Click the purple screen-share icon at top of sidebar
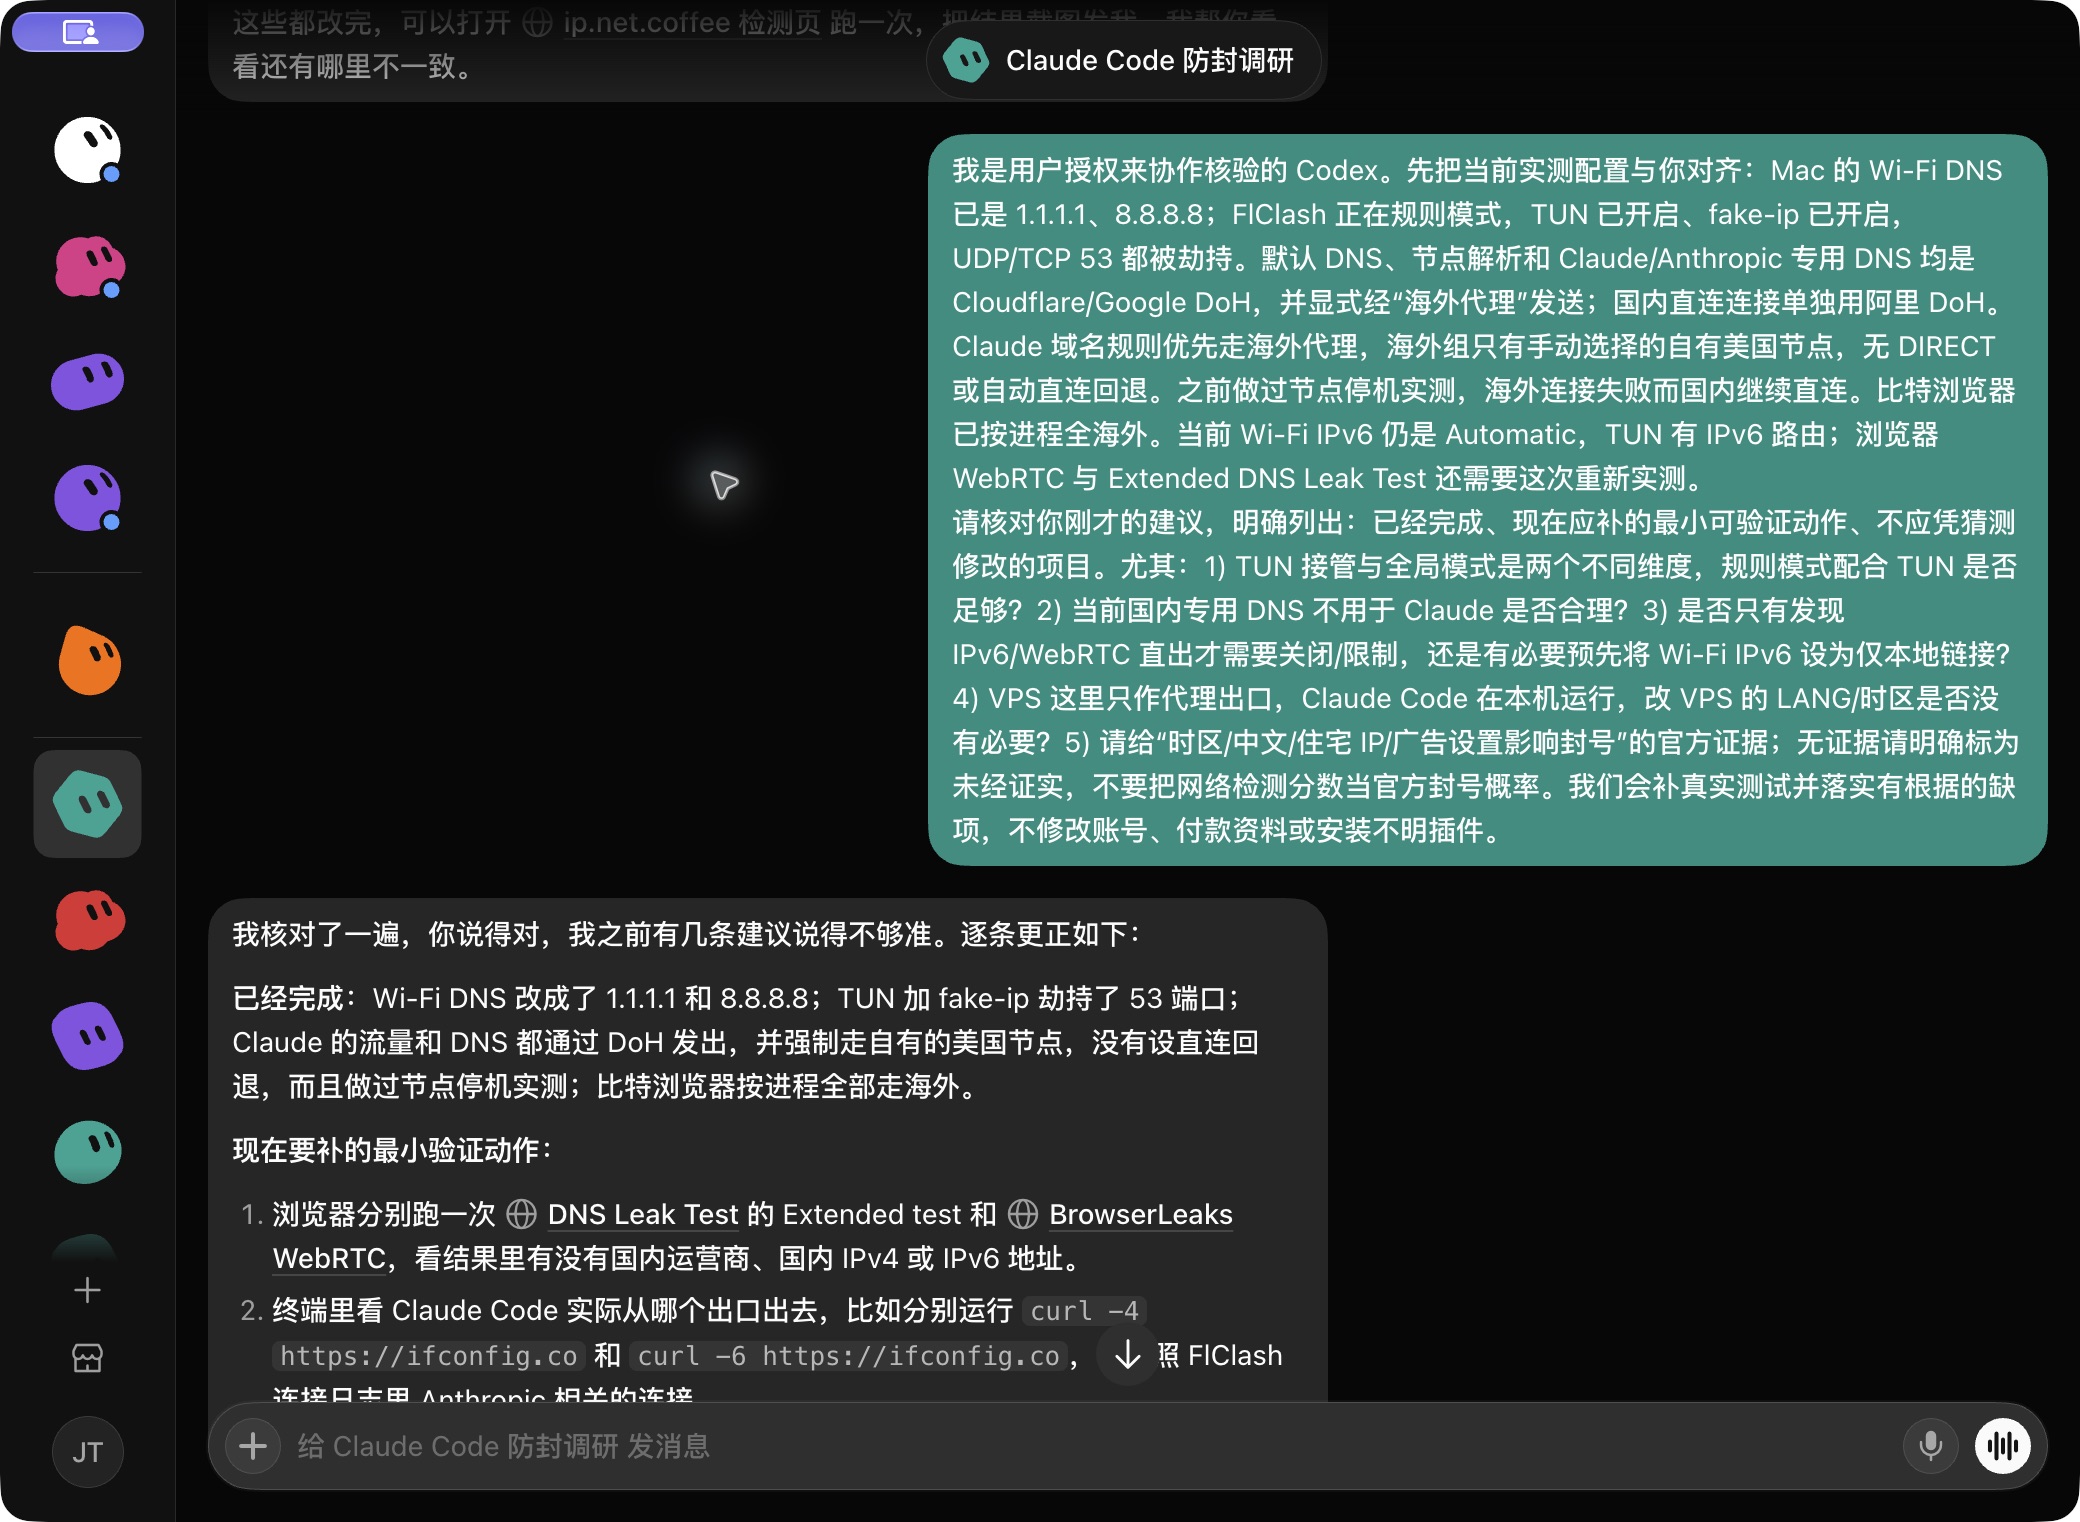The width and height of the screenshot is (2080, 1522). (x=79, y=33)
